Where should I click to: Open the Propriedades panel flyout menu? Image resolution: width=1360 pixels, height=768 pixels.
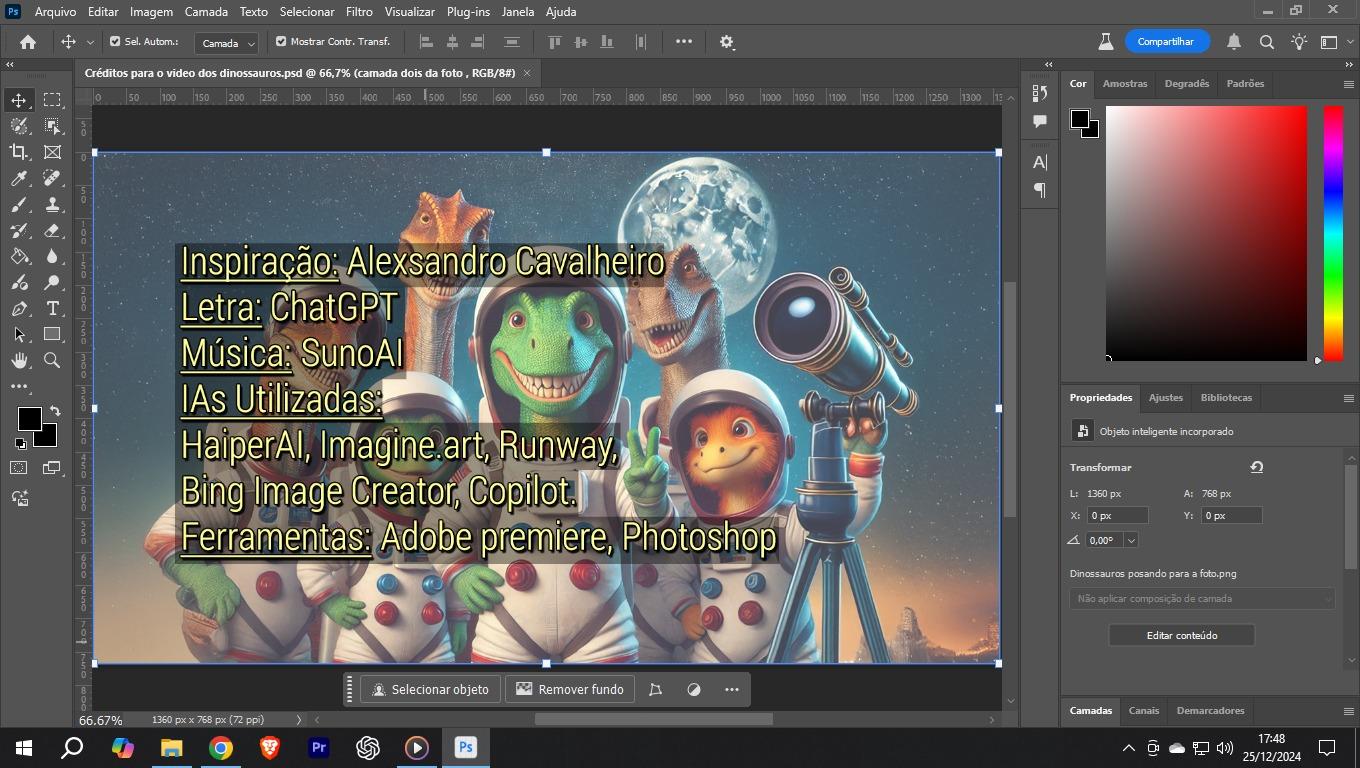click(1348, 398)
